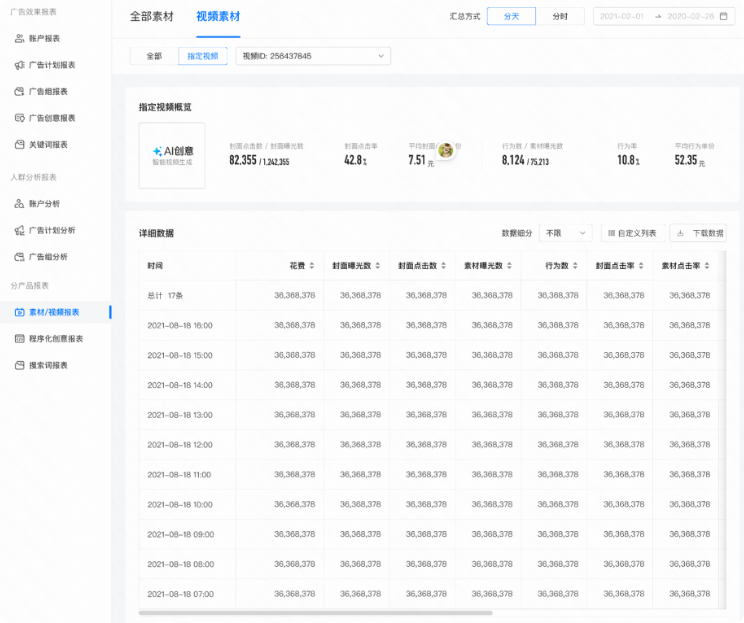Click the 时间 column header

pyautogui.click(x=155, y=266)
